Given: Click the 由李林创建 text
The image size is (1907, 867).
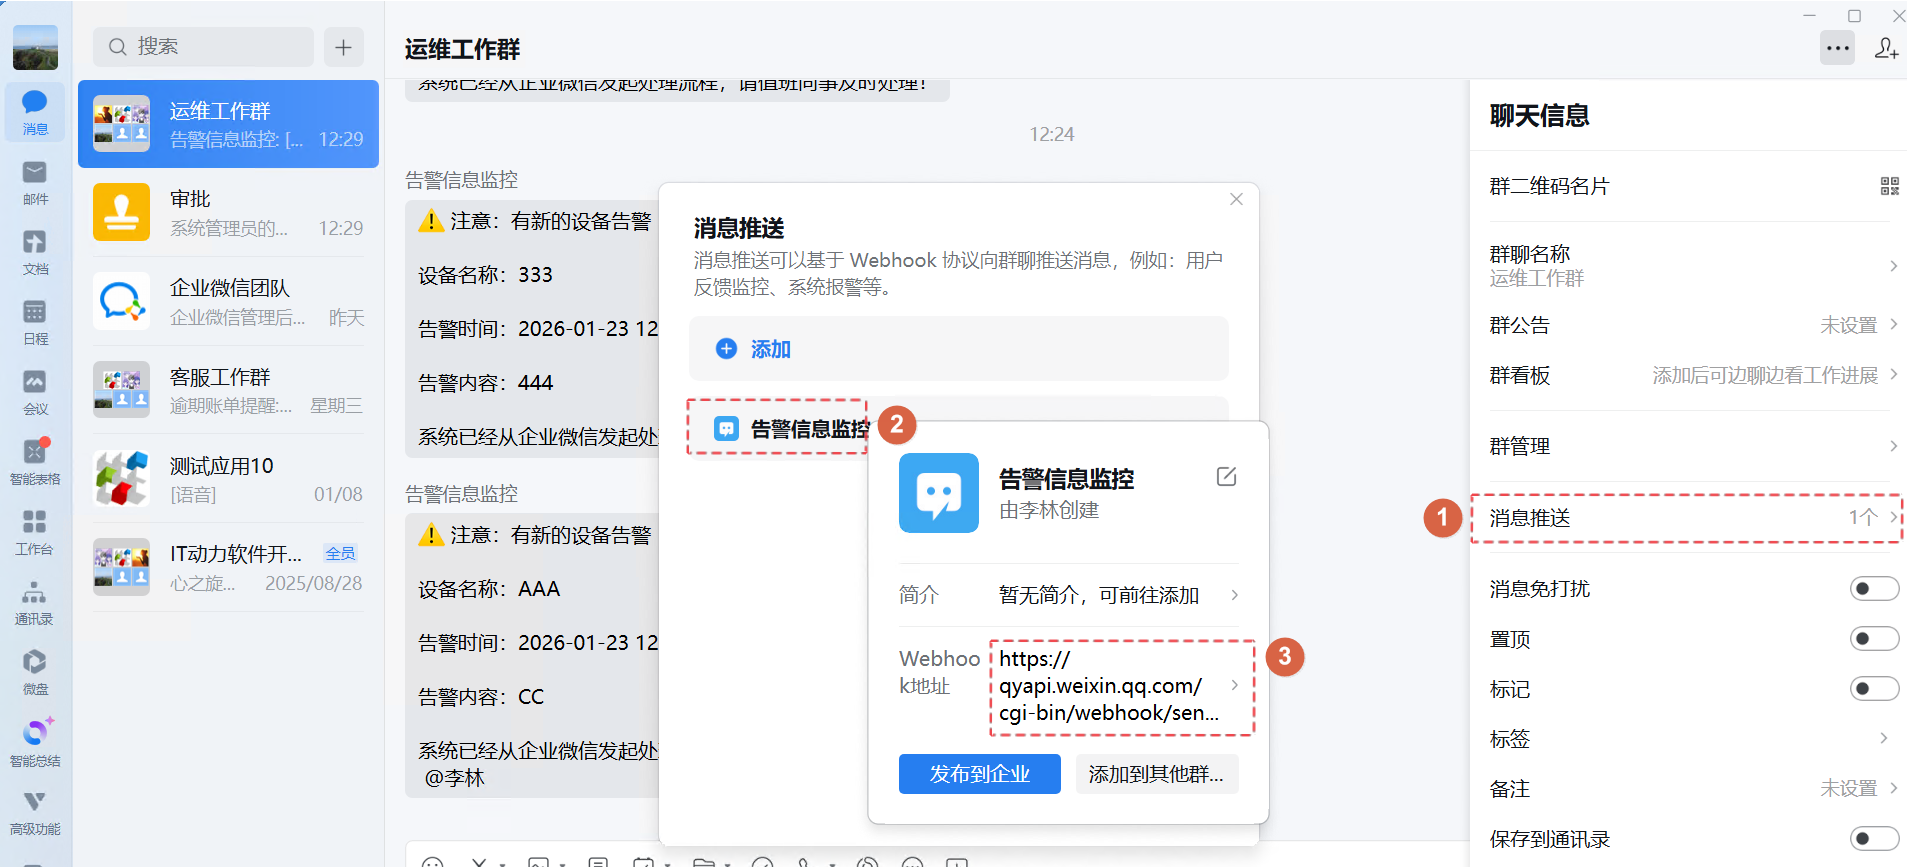Looking at the screenshot, I should click(1049, 510).
